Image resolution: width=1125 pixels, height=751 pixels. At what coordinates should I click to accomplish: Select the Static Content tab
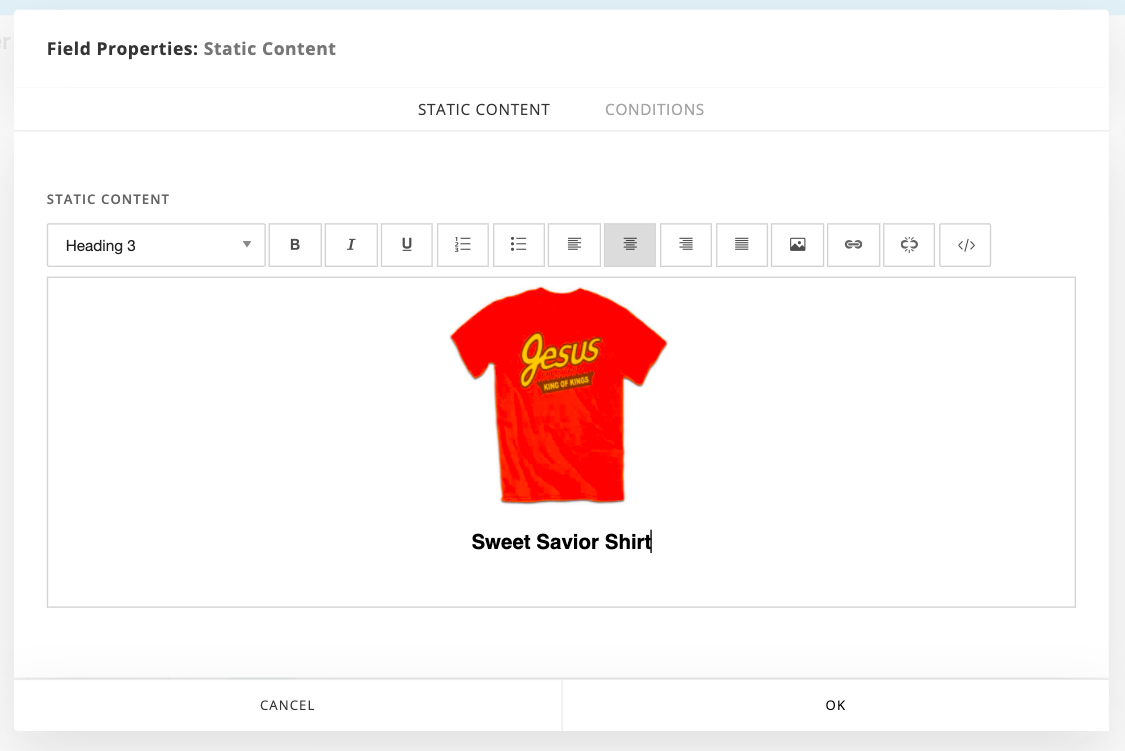pyautogui.click(x=484, y=110)
